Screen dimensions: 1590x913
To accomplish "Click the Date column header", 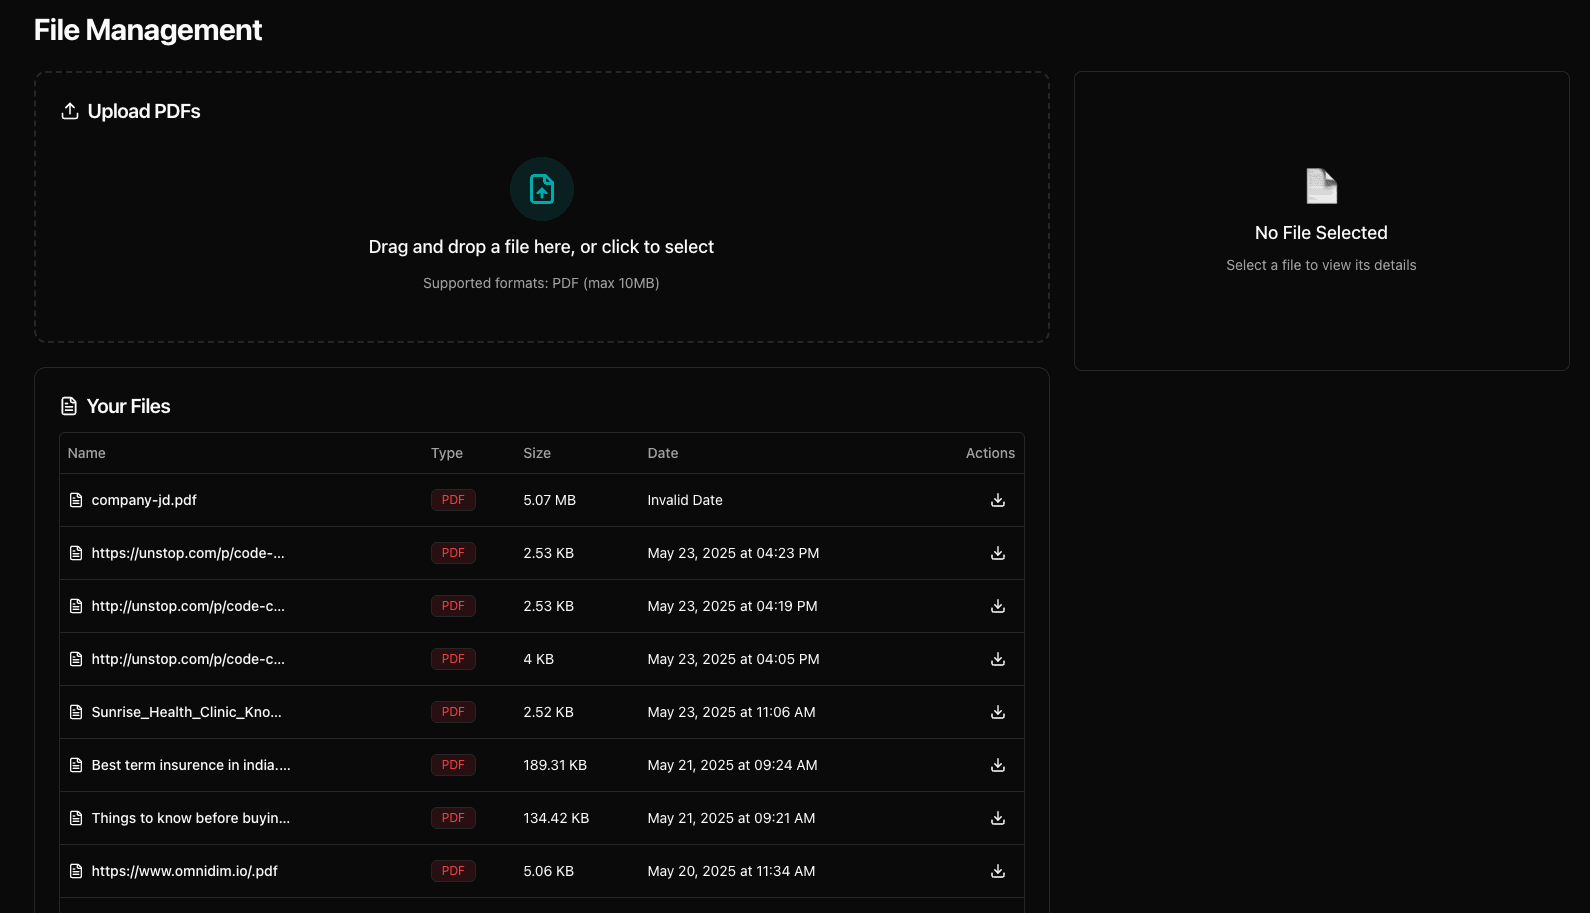I will pyautogui.click(x=662, y=453).
